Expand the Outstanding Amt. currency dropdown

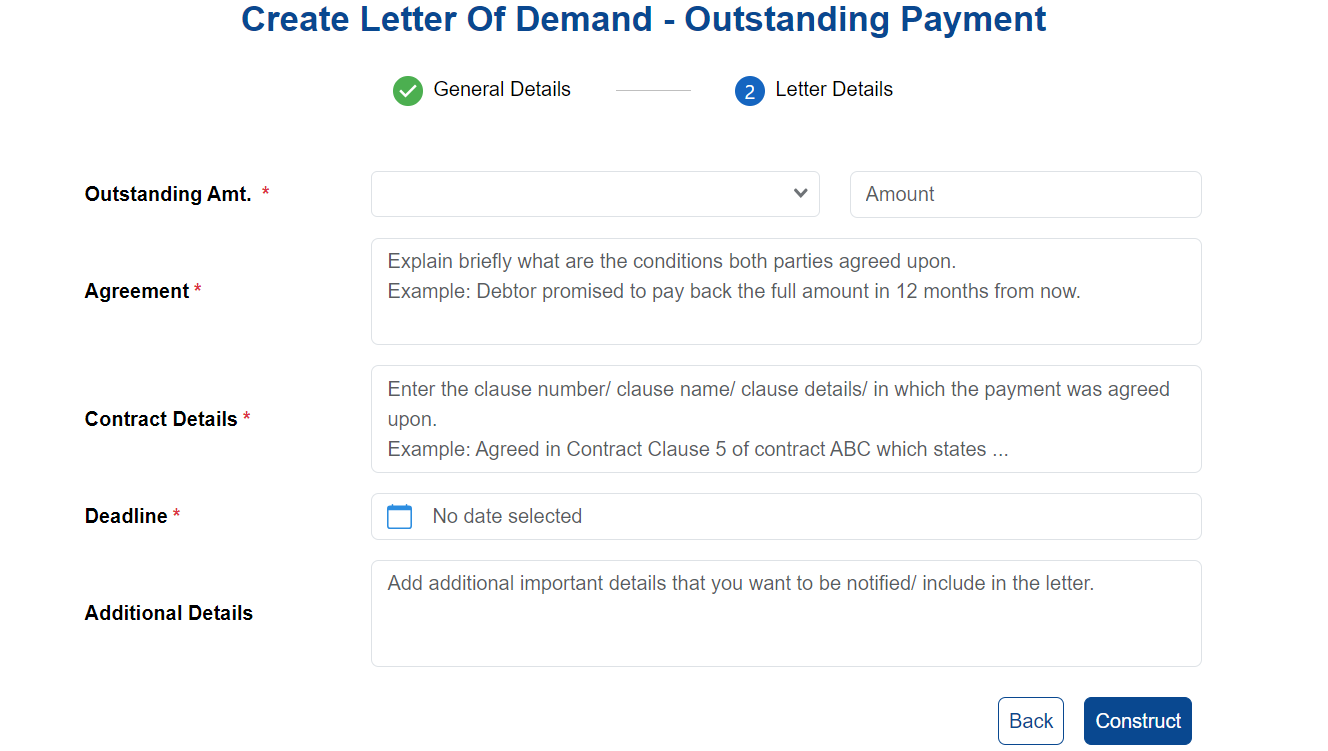click(x=595, y=194)
